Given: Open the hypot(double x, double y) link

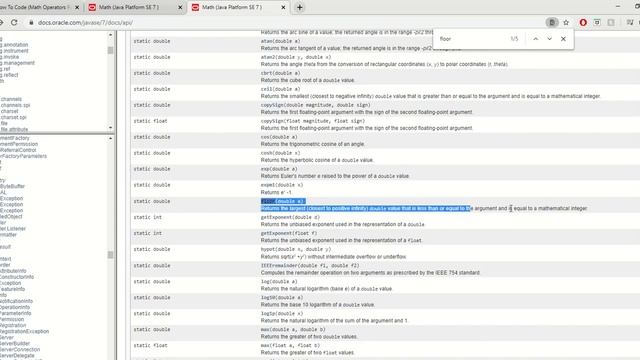Looking at the screenshot, I should point(296,249).
